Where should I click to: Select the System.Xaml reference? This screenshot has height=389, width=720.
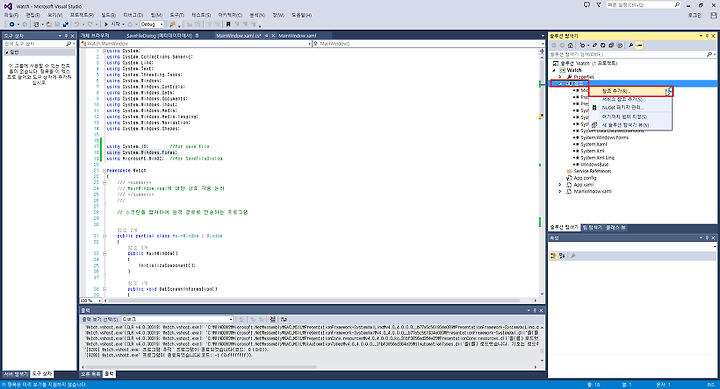pos(593,144)
